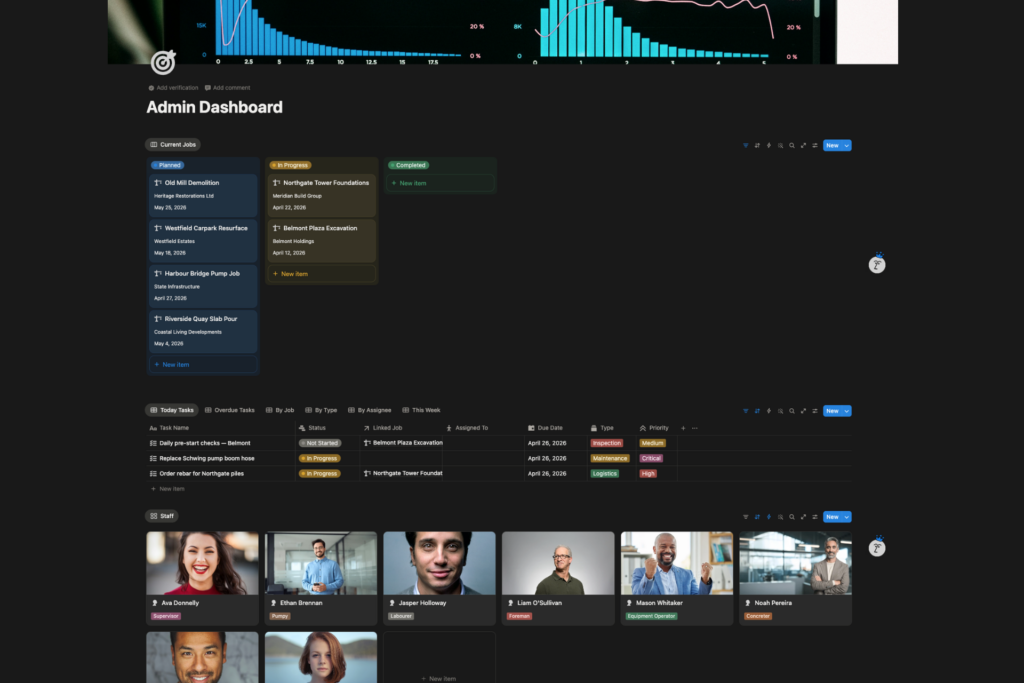Open New dropdown arrow in Staff toolbar
Viewport: 1024px width, 683px height.
point(846,517)
